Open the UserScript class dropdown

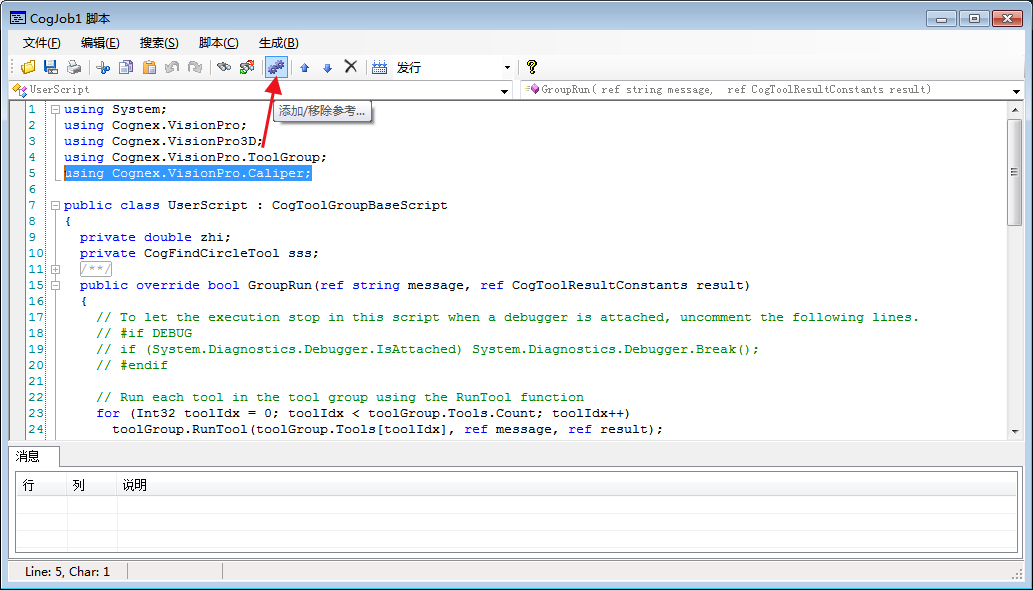tap(505, 90)
